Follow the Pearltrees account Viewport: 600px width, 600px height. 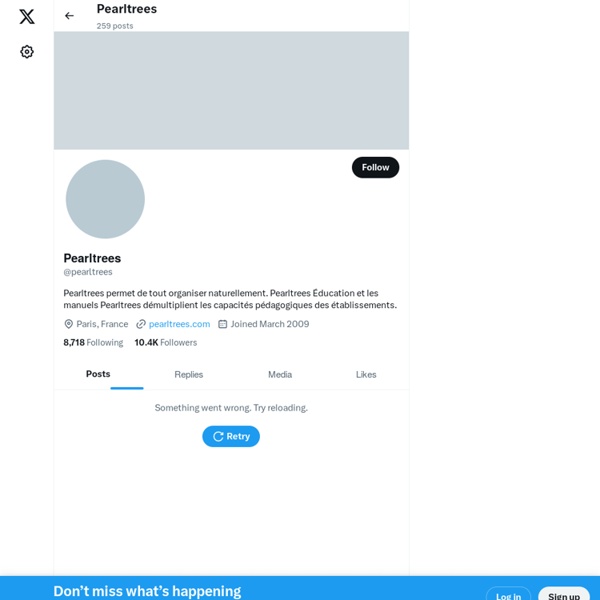tap(375, 167)
